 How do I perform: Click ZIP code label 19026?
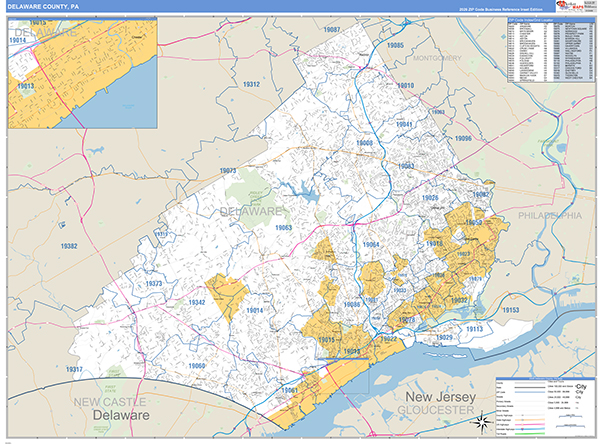pos(430,198)
